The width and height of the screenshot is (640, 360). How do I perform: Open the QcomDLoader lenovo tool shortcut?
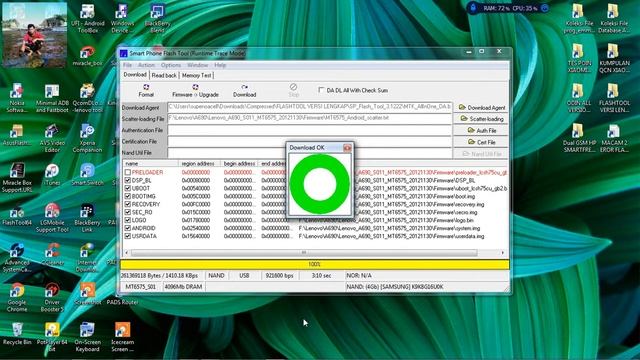pos(87,98)
